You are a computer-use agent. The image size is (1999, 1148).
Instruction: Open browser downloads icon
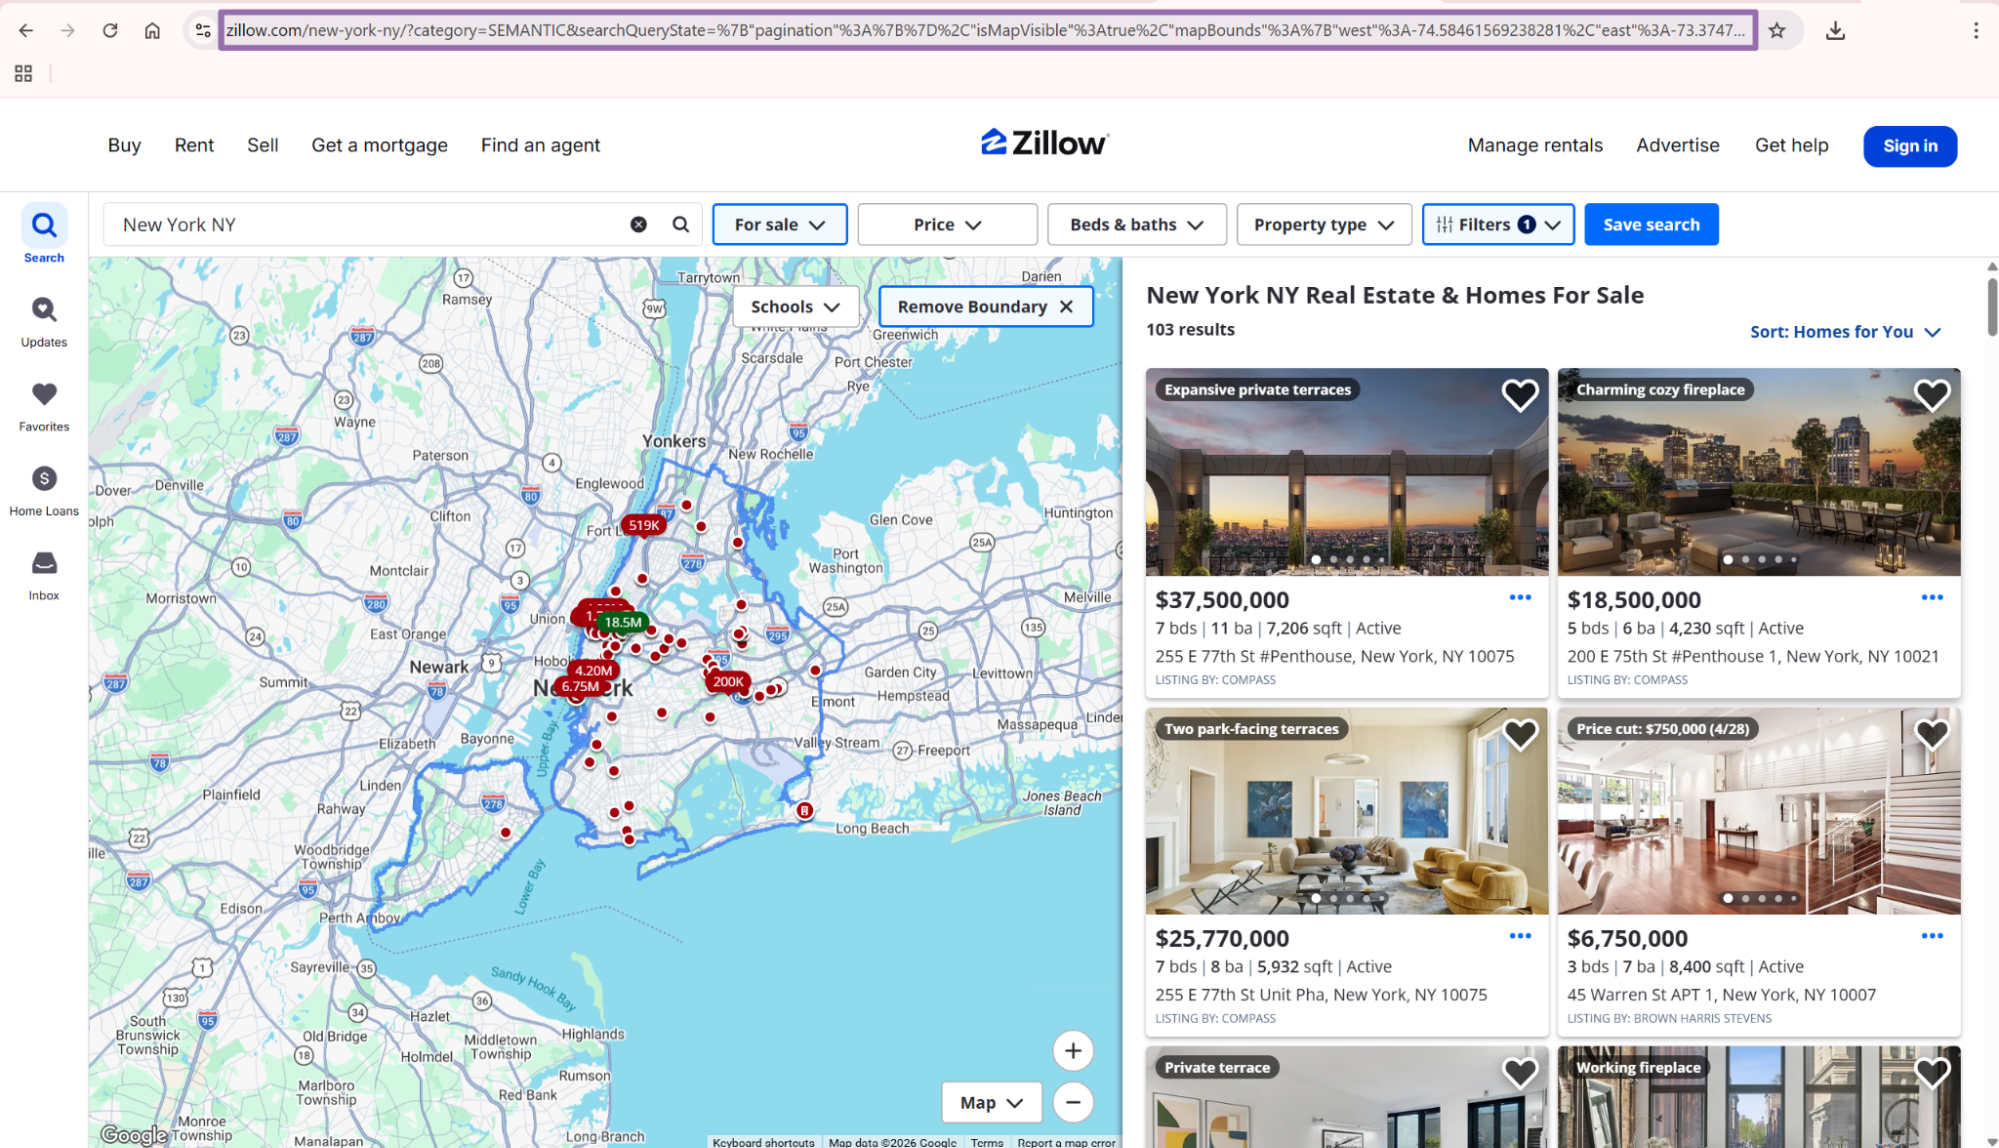coord(1835,30)
